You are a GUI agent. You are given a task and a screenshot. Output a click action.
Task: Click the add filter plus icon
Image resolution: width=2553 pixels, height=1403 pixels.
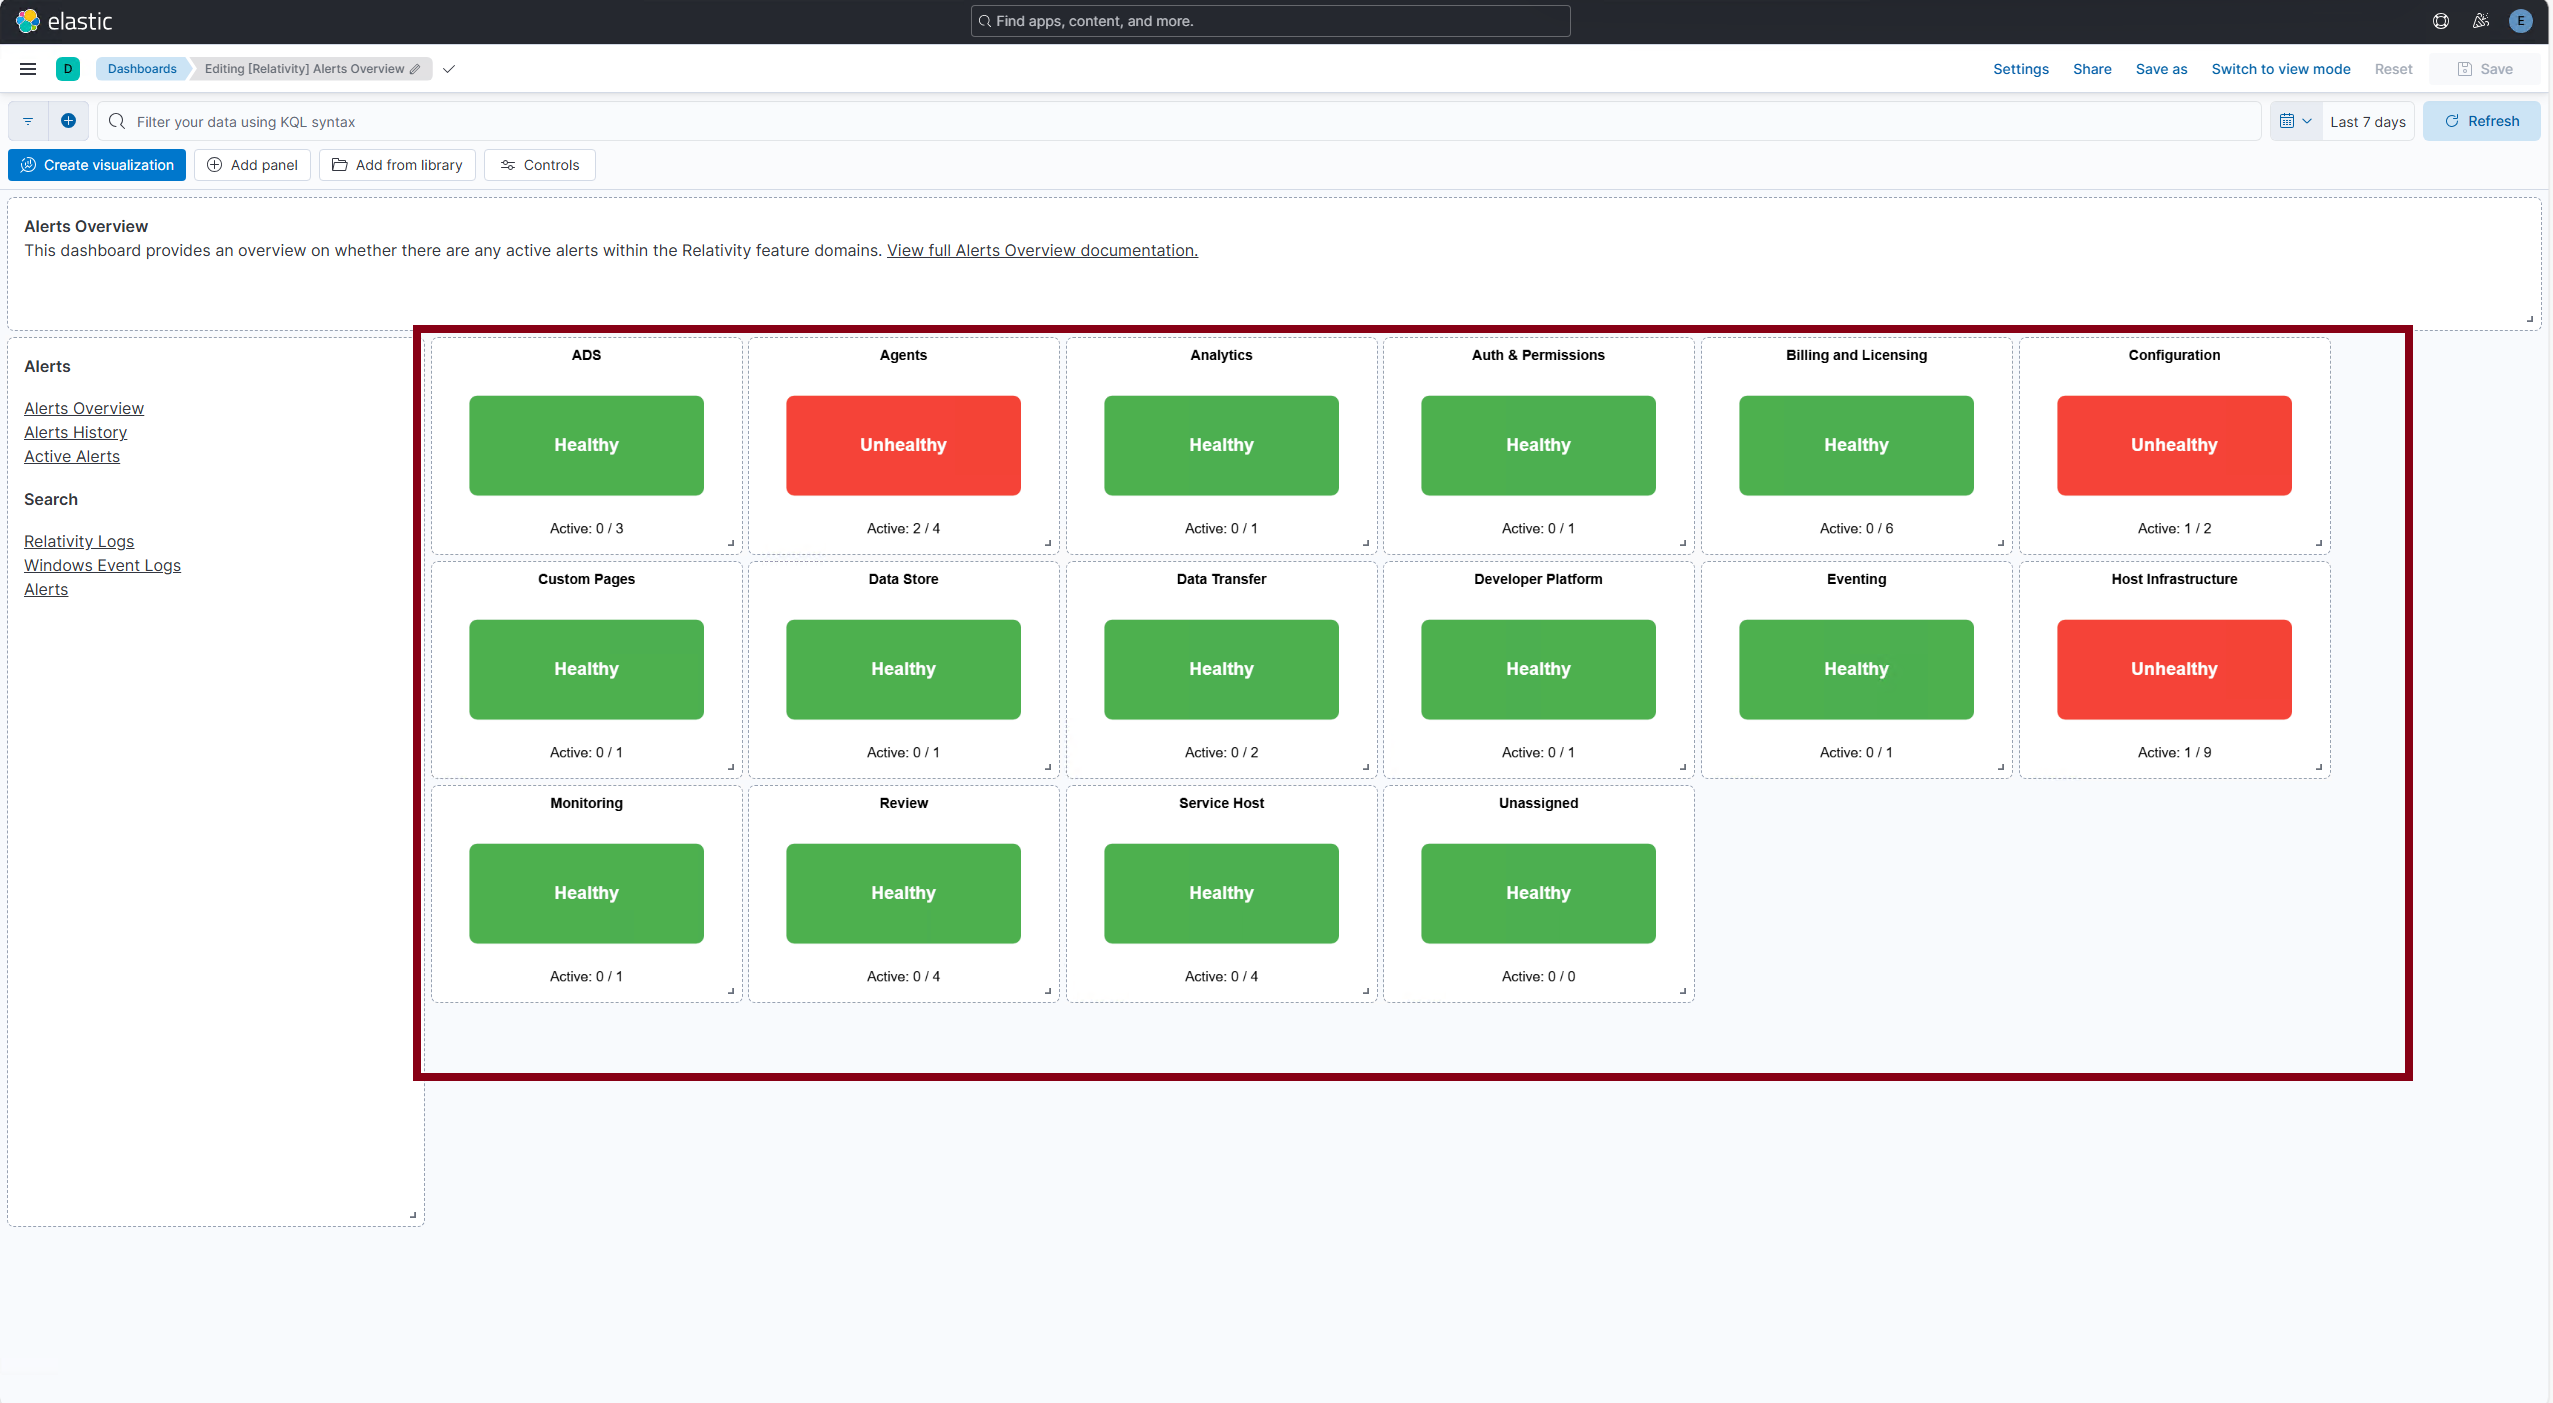click(x=68, y=121)
